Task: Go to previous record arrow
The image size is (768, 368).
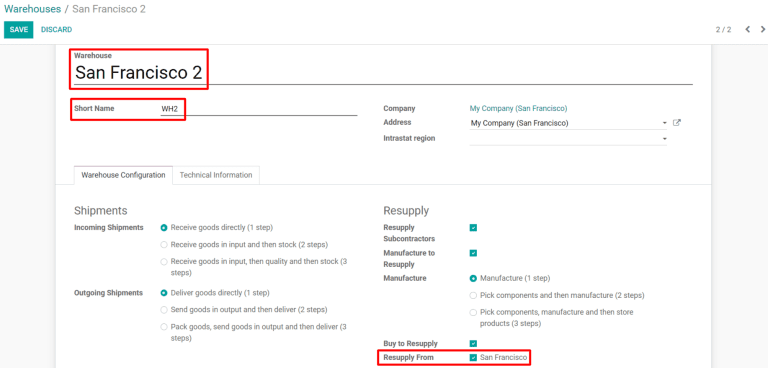Action: 747,29
